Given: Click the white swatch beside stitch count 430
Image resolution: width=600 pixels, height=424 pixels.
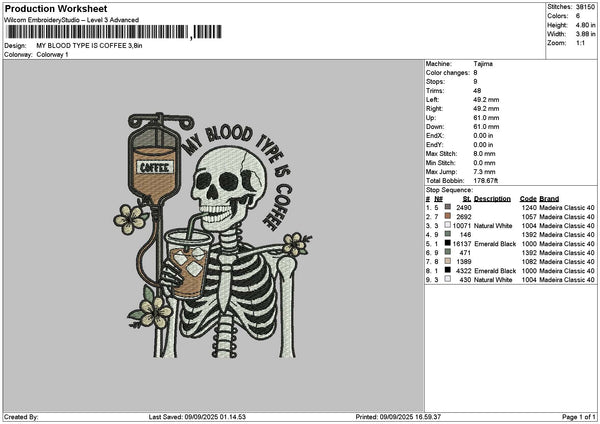Looking at the screenshot, I should pyautogui.click(x=447, y=279).
